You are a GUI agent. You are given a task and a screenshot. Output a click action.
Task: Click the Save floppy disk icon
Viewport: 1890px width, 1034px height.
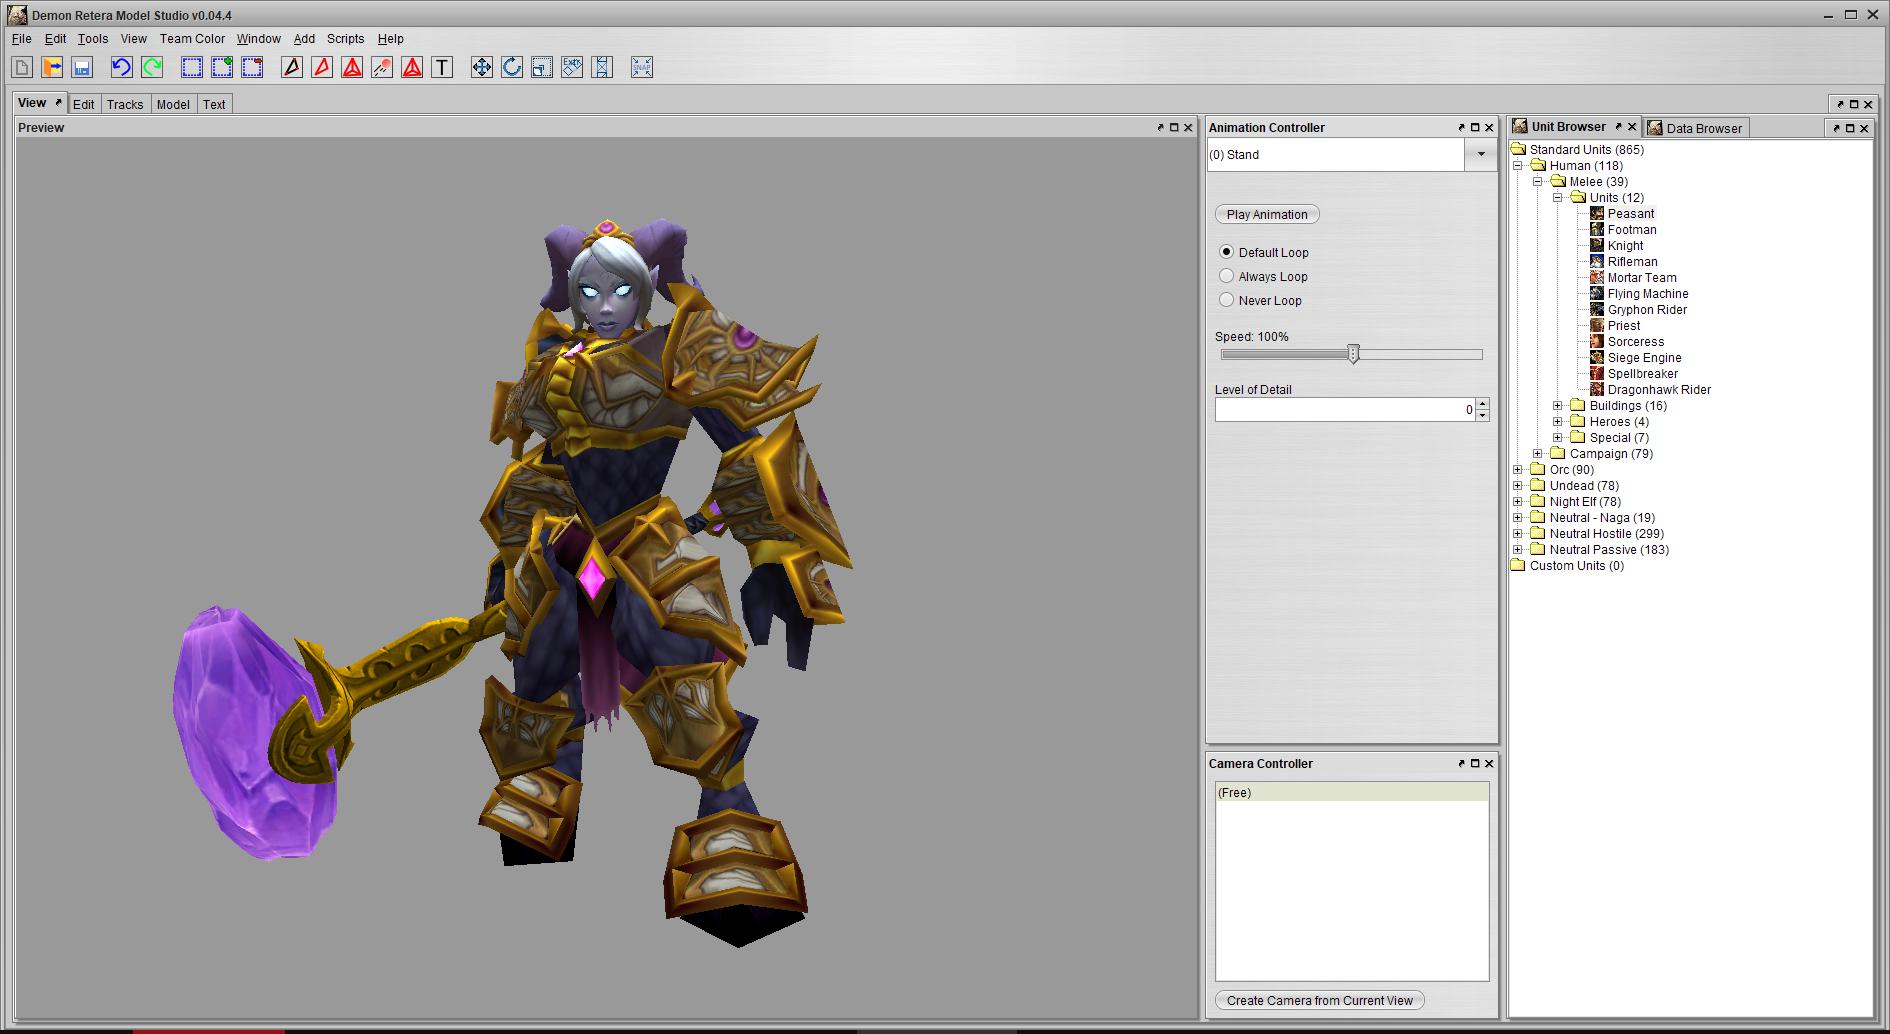pos(82,67)
